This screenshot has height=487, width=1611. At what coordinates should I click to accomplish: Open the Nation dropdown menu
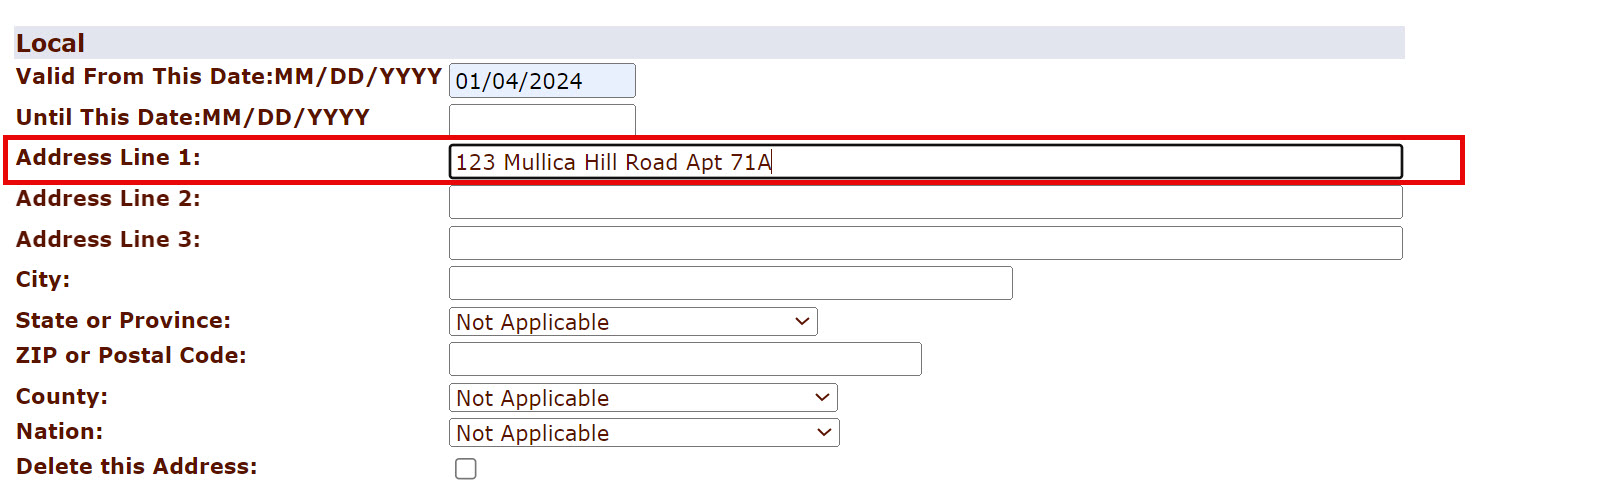[x=644, y=433]
